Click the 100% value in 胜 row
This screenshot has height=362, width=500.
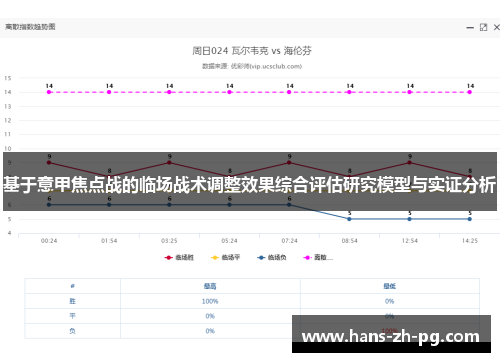pos(210,301)
